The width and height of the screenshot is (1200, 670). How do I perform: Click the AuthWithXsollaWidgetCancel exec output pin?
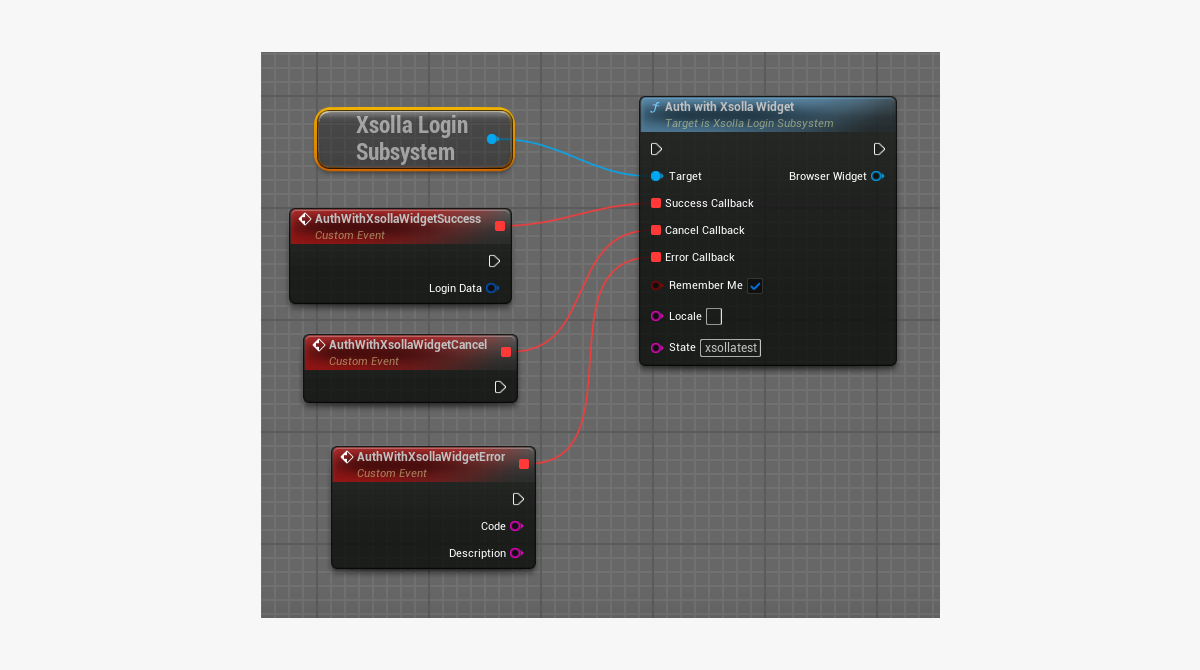pos(500,387)
